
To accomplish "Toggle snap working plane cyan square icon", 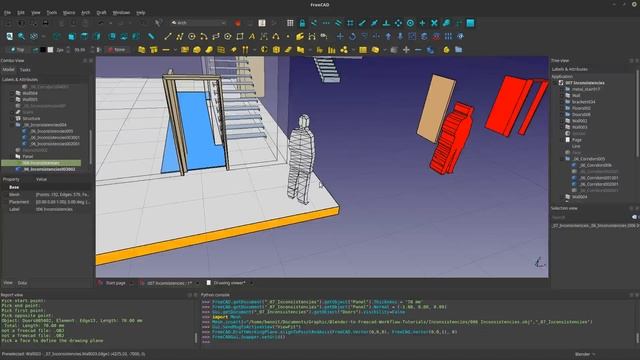I will [471, 23].
